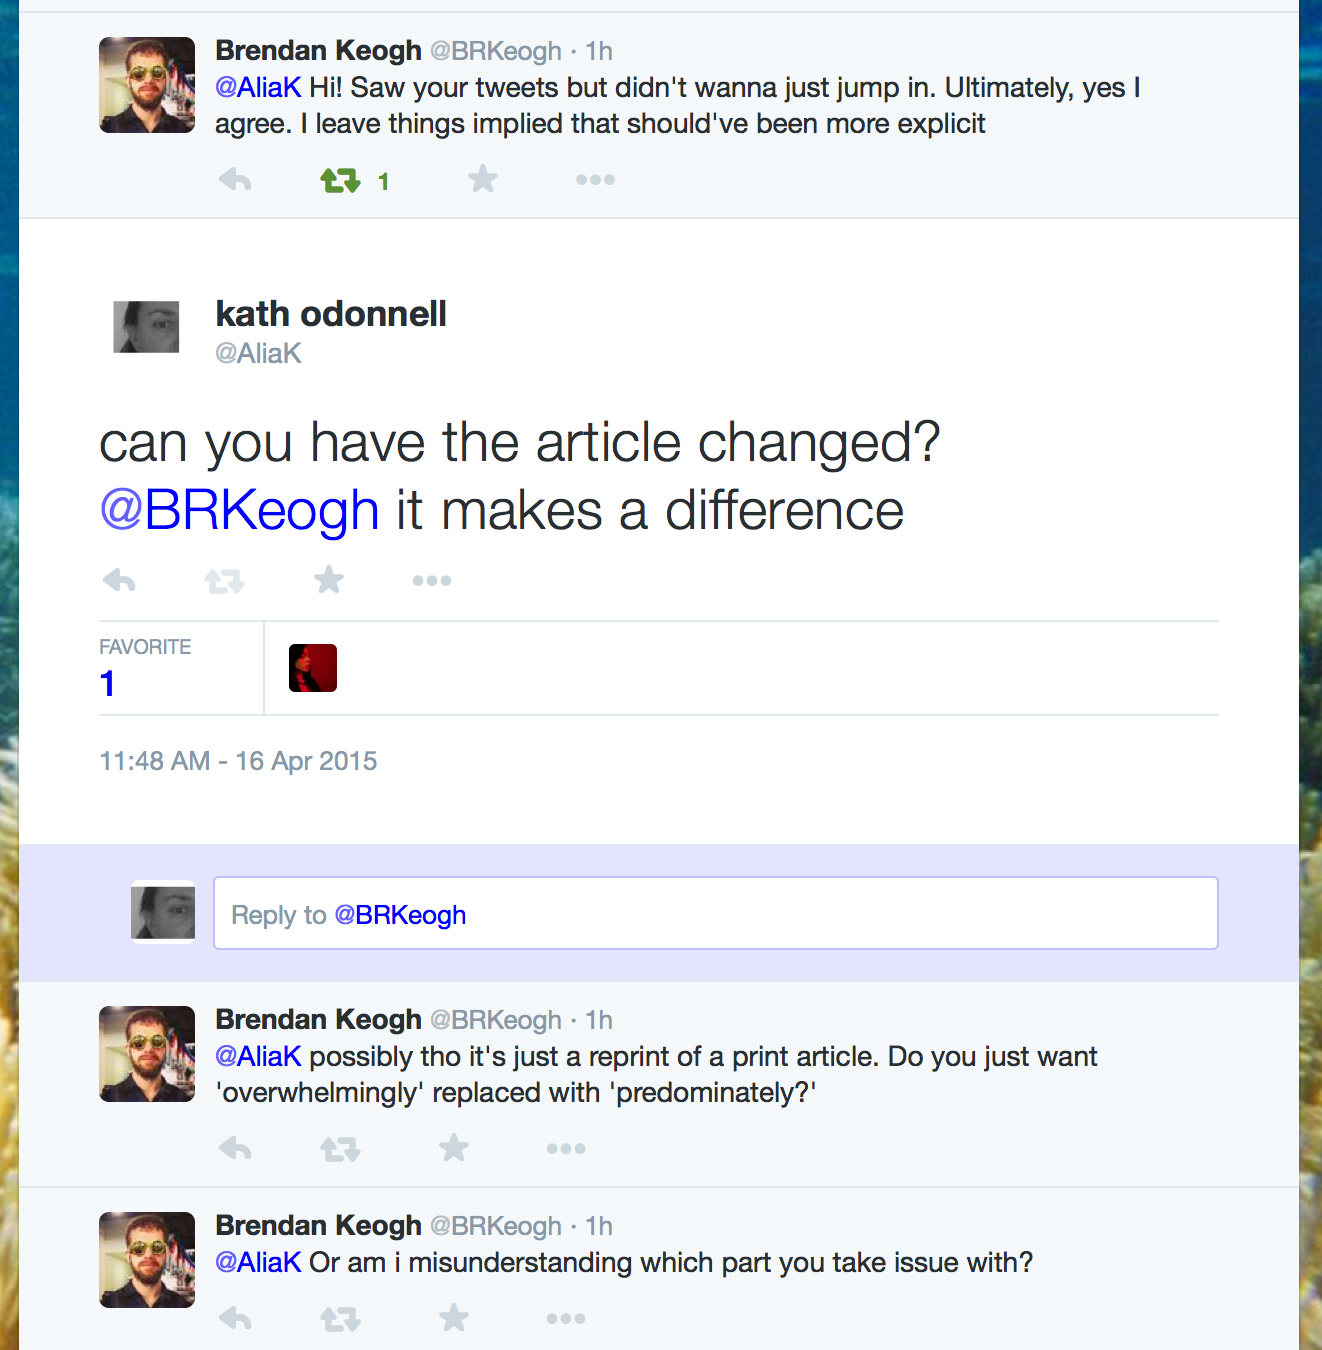Open more options on kath odonnell's tweet
Image resolution: width=1322 pixels, height=1350 pixels.
[x=432, y=580]
